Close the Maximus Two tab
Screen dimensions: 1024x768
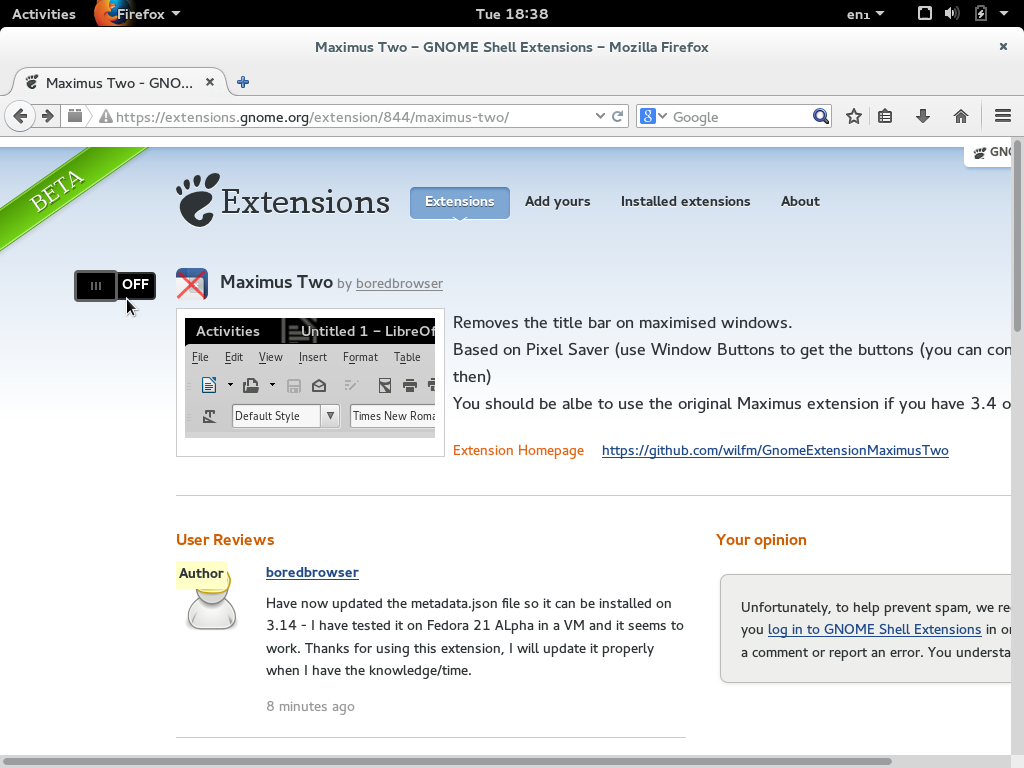(x=210, y=82)
